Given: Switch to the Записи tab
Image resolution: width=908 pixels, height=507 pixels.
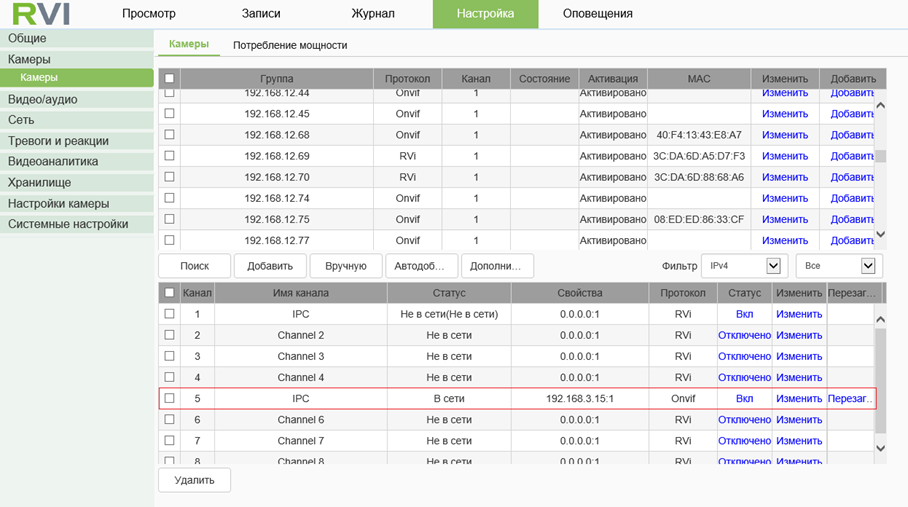Looking at the screenshot, I should tap(261, 14).
